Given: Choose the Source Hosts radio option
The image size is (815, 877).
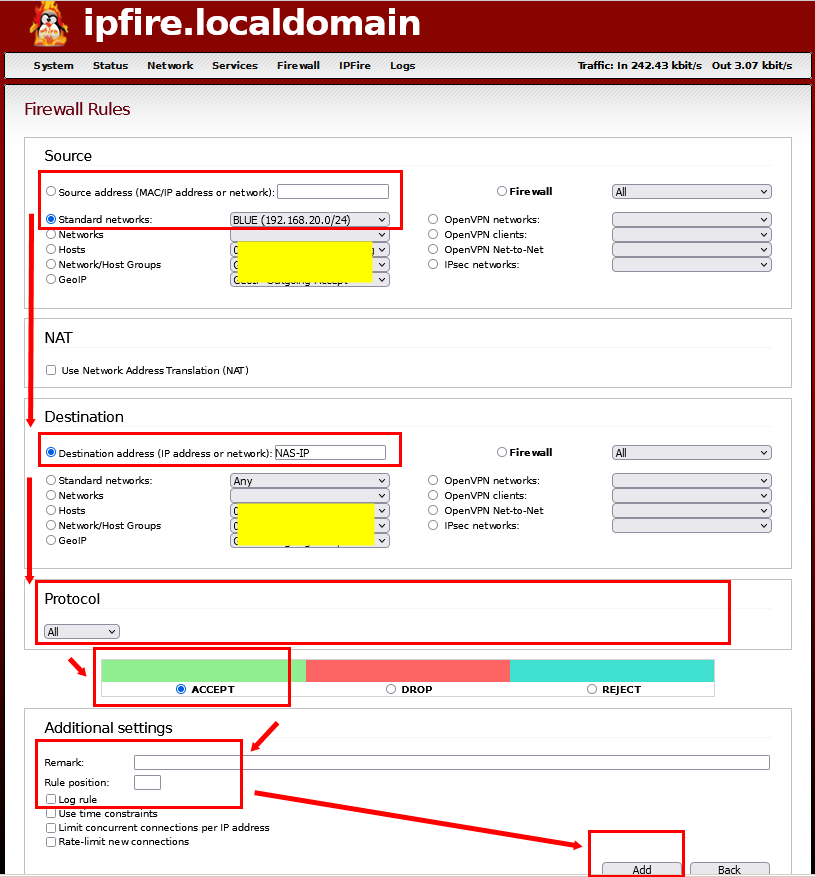Looking at the screenshot, I should [x=51, y=249].
